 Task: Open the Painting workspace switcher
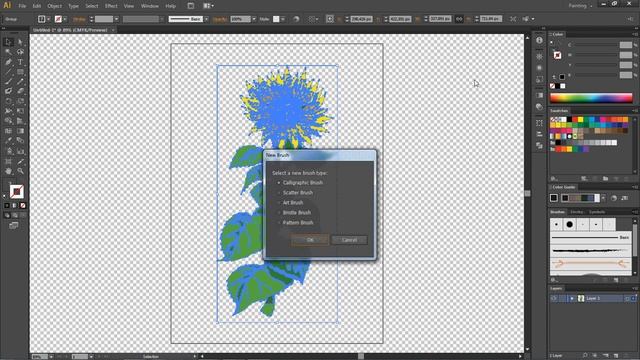(580, 6)
